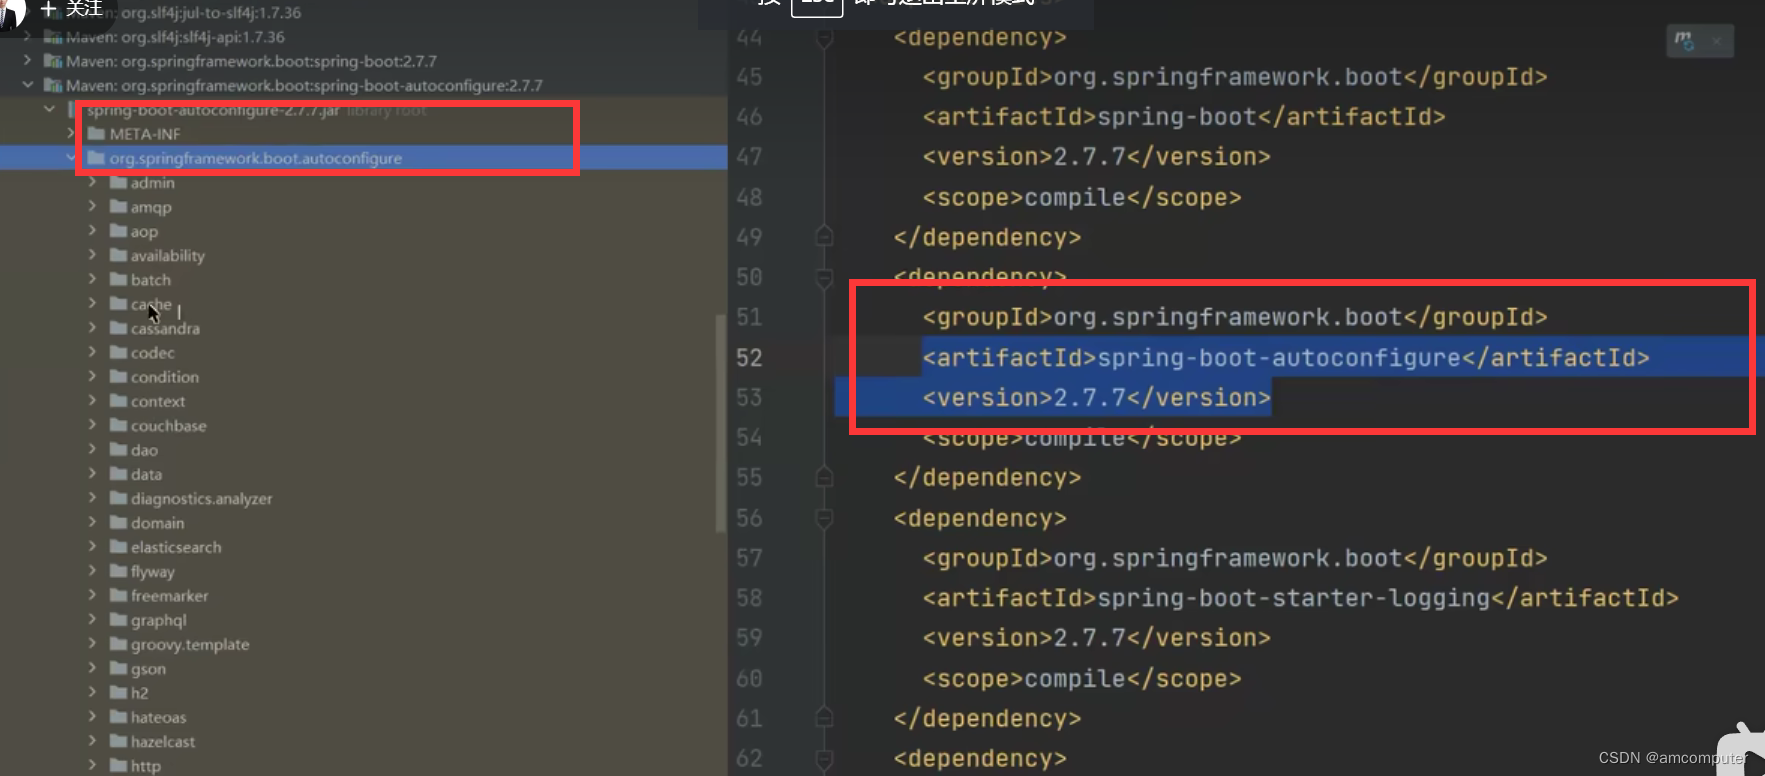Expand the diagnostics.analyzer package arrow
1765x776 pixels.
pyautogui.click(x=92, y=498)
